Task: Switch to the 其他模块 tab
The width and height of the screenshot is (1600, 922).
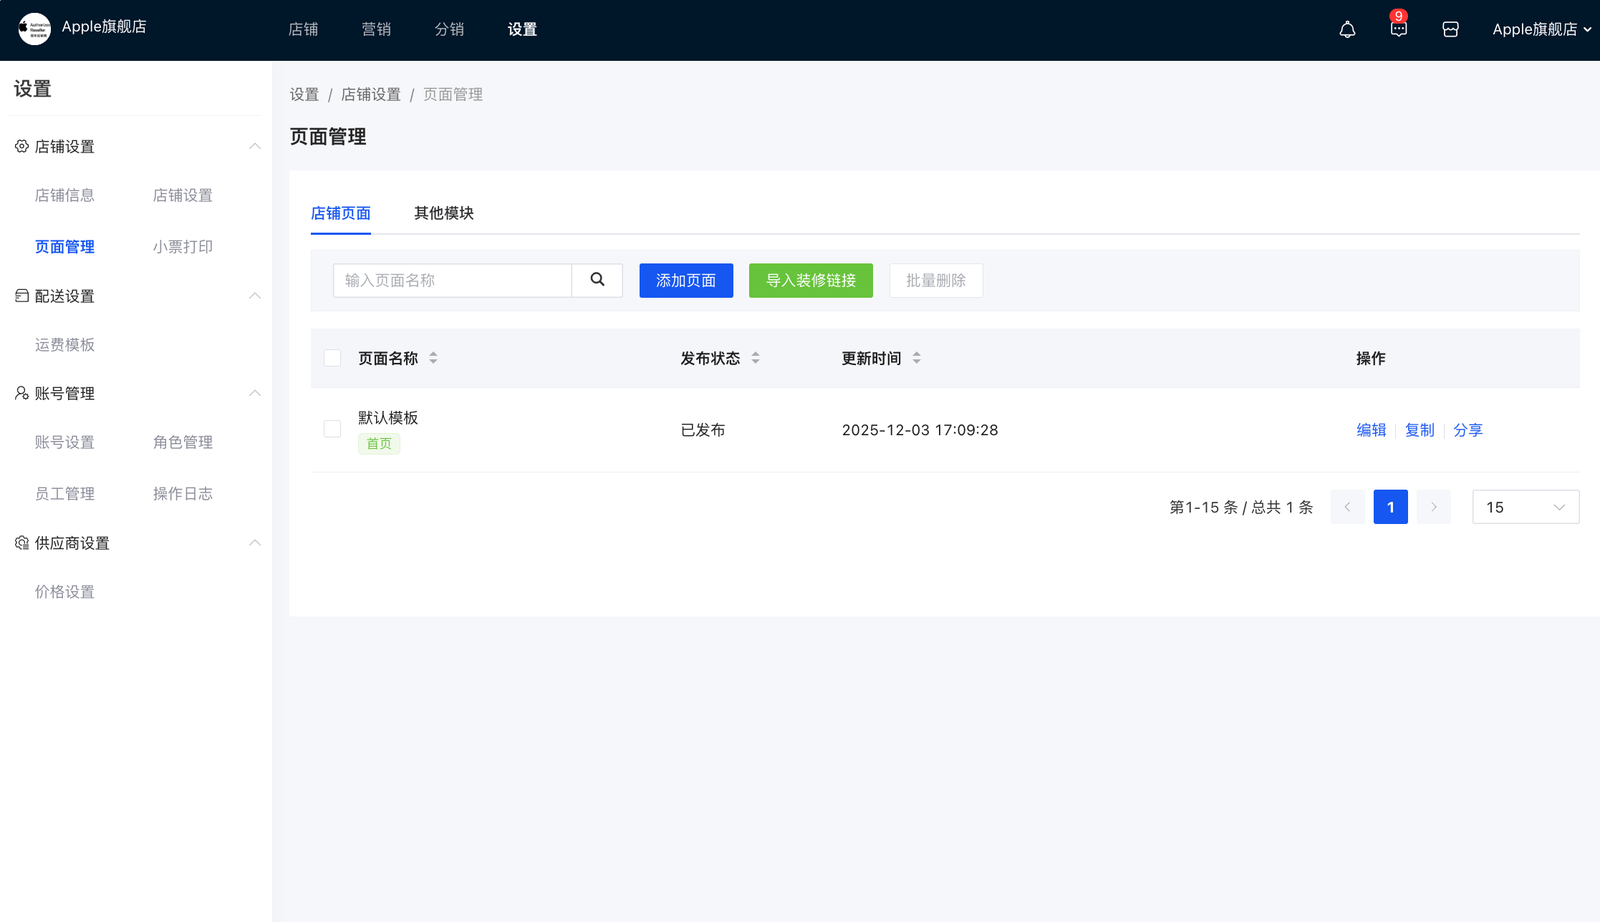Action: click(x=444, y=213)
